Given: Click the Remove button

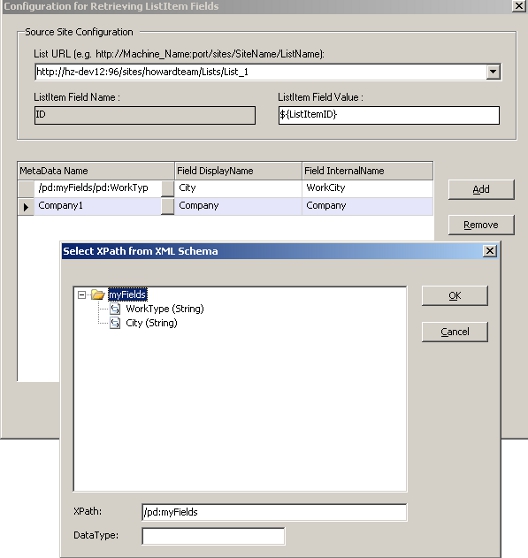Looking at the screenshot, I should 481,225.
